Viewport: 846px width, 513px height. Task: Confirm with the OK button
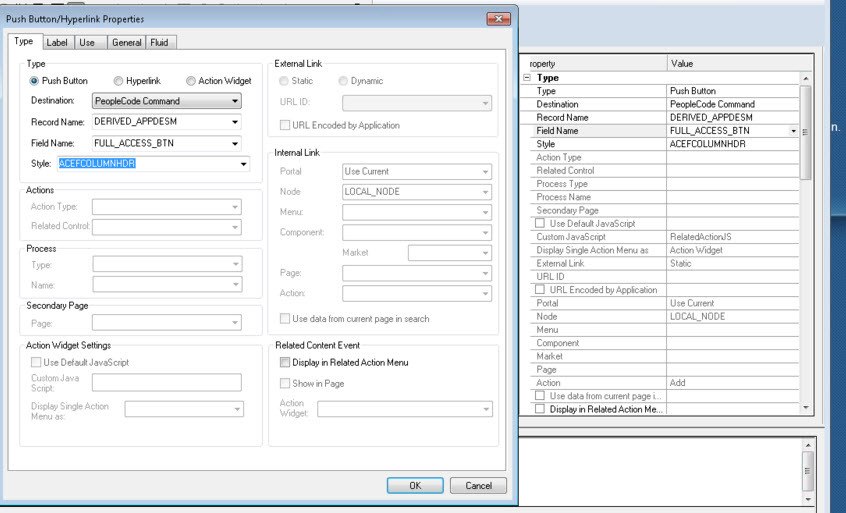[x=415, y=485]
